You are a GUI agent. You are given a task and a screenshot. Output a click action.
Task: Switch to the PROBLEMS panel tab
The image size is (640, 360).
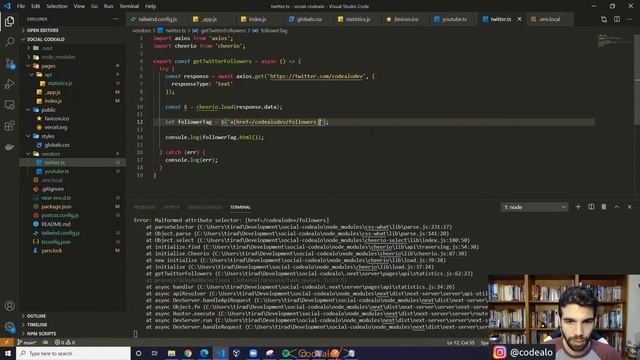click(144, 207)
